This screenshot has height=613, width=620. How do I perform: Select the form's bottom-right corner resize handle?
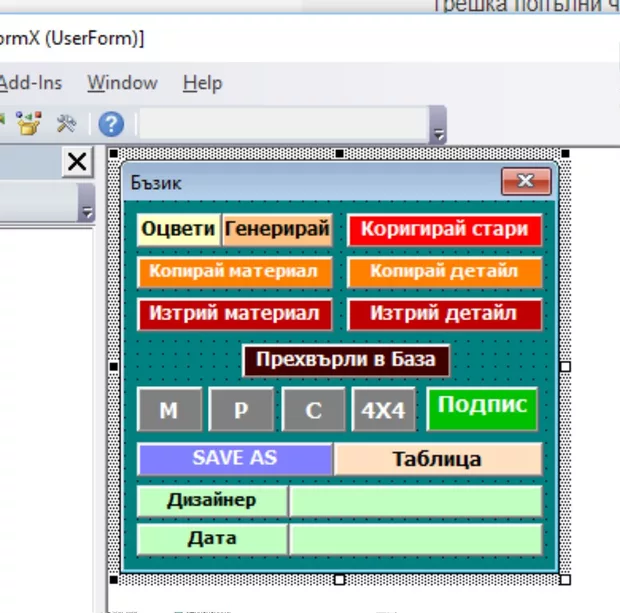tap(565, 580)
